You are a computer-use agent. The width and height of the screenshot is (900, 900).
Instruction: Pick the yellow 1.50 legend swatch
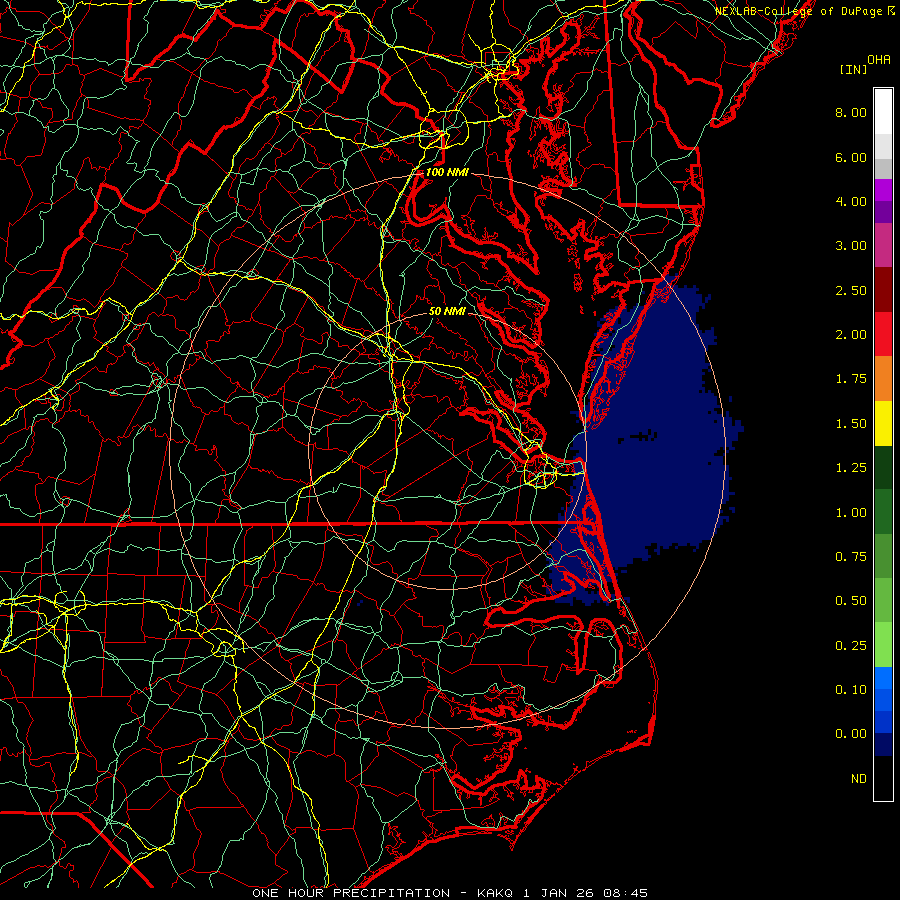tap(883, 424)
